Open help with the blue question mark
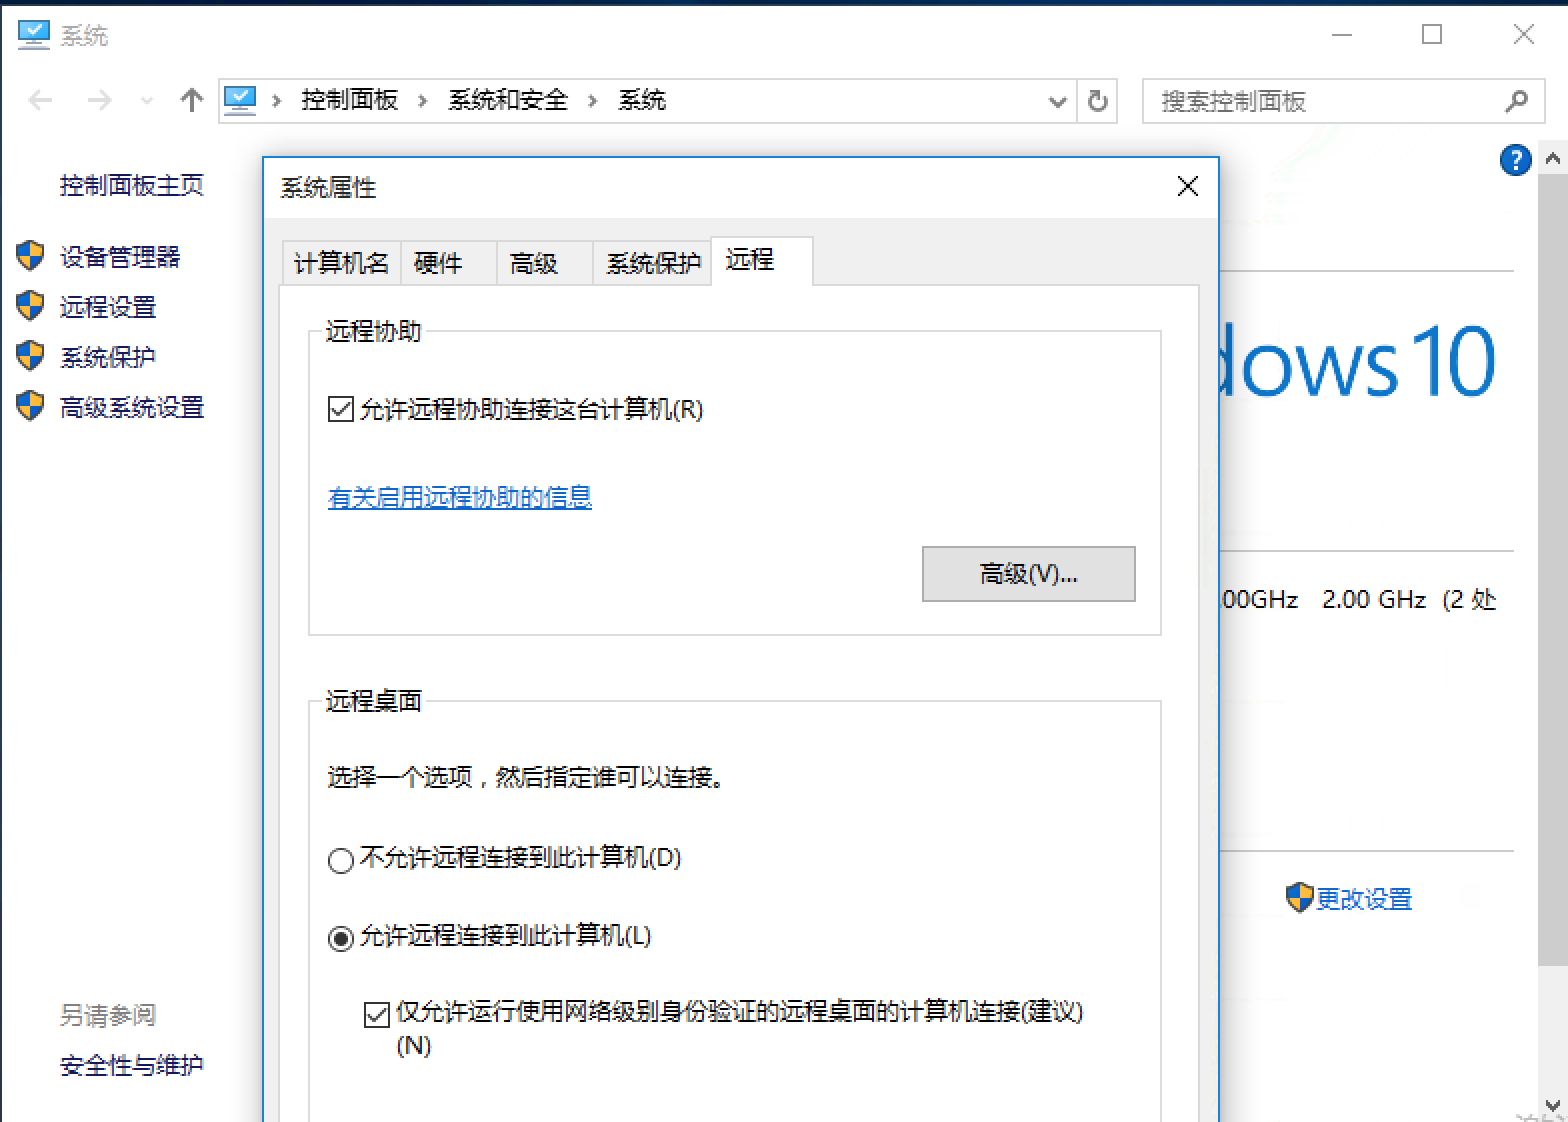This screenshot has height=1122, width=1568. 1516,160
